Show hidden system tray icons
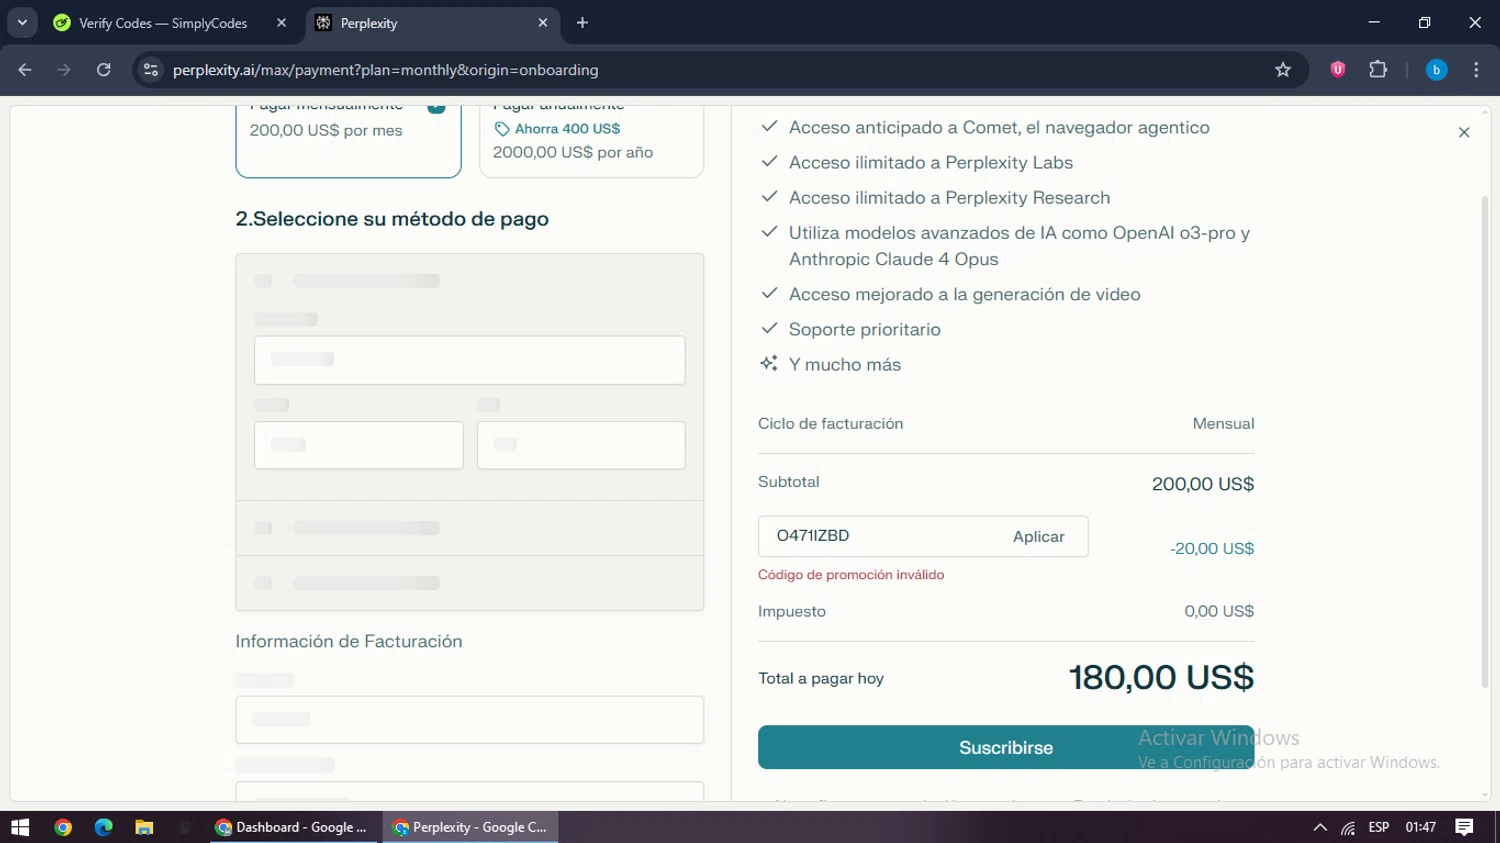Screen dimensions: 1500x843 pyautogui.click(x=1320, y=827)
